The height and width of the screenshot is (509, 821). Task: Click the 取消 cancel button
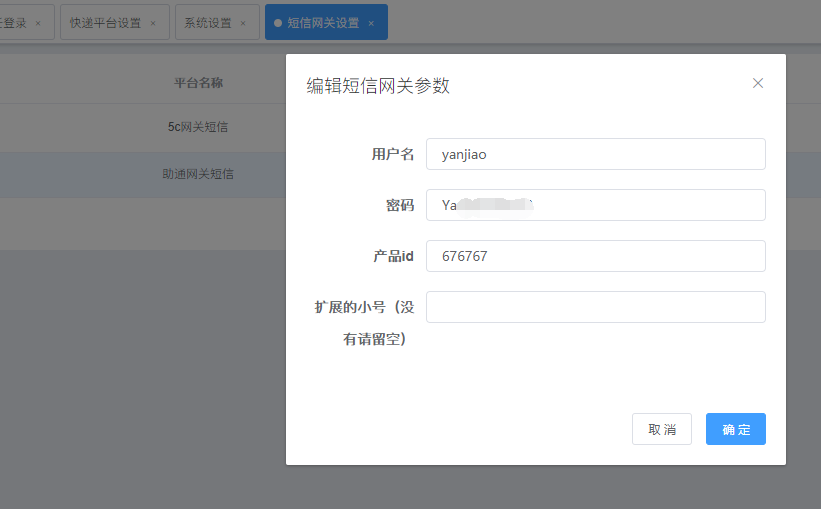pyautogui.click(x=662, y=429)
